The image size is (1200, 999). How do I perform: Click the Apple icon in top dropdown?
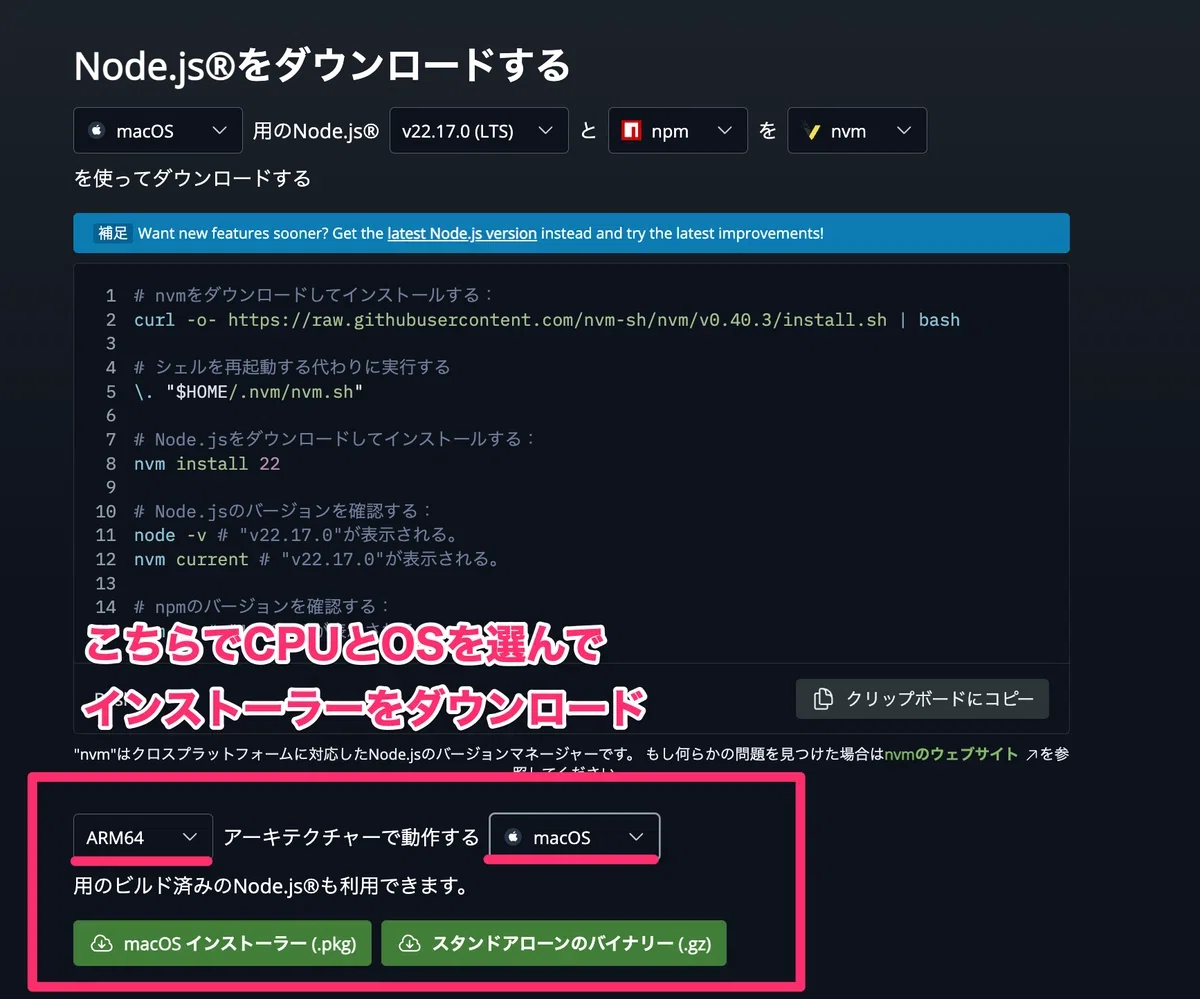[97, 131]
